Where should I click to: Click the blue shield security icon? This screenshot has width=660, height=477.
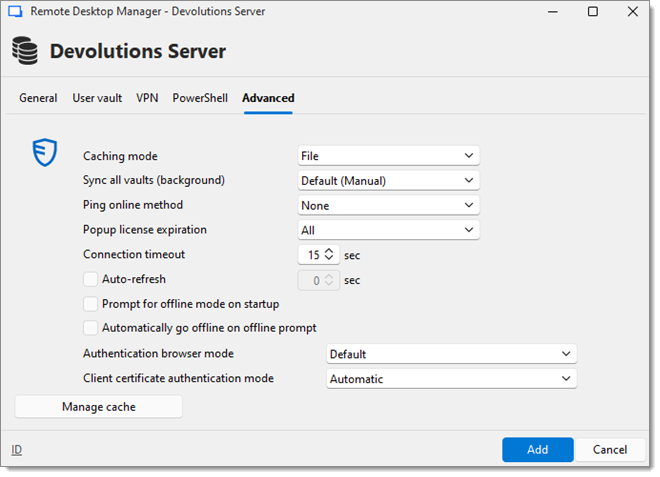click(x=44, y=153)
